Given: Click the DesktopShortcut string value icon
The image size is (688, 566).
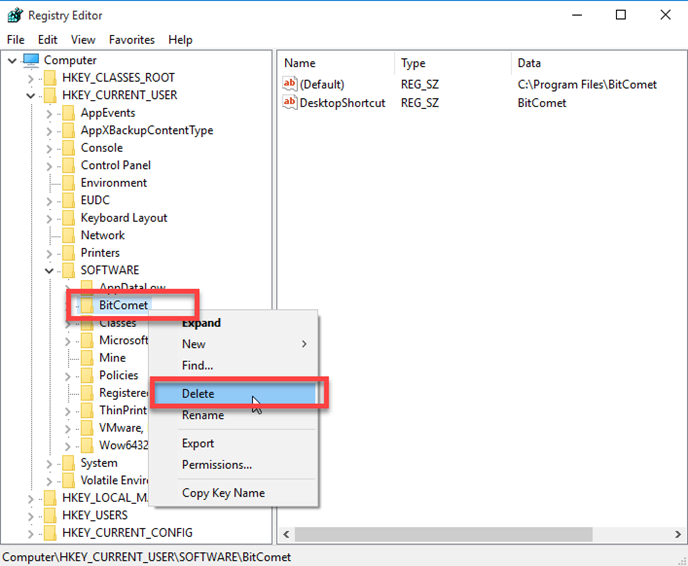Looking at the screenshot, I should (x=290, y=103).
